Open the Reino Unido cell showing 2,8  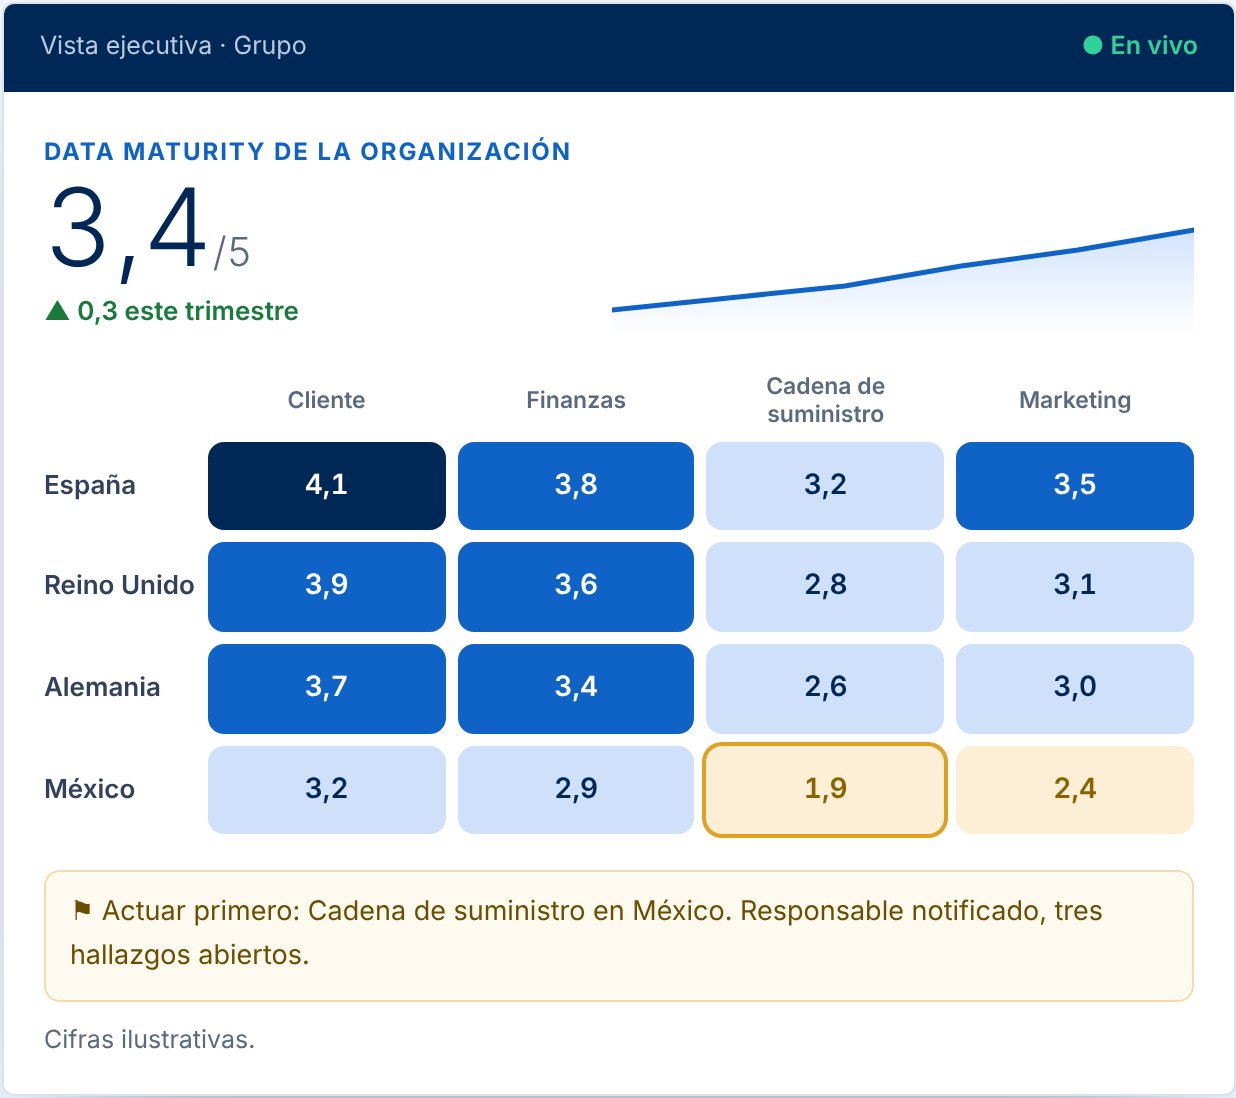click(825, 587)
